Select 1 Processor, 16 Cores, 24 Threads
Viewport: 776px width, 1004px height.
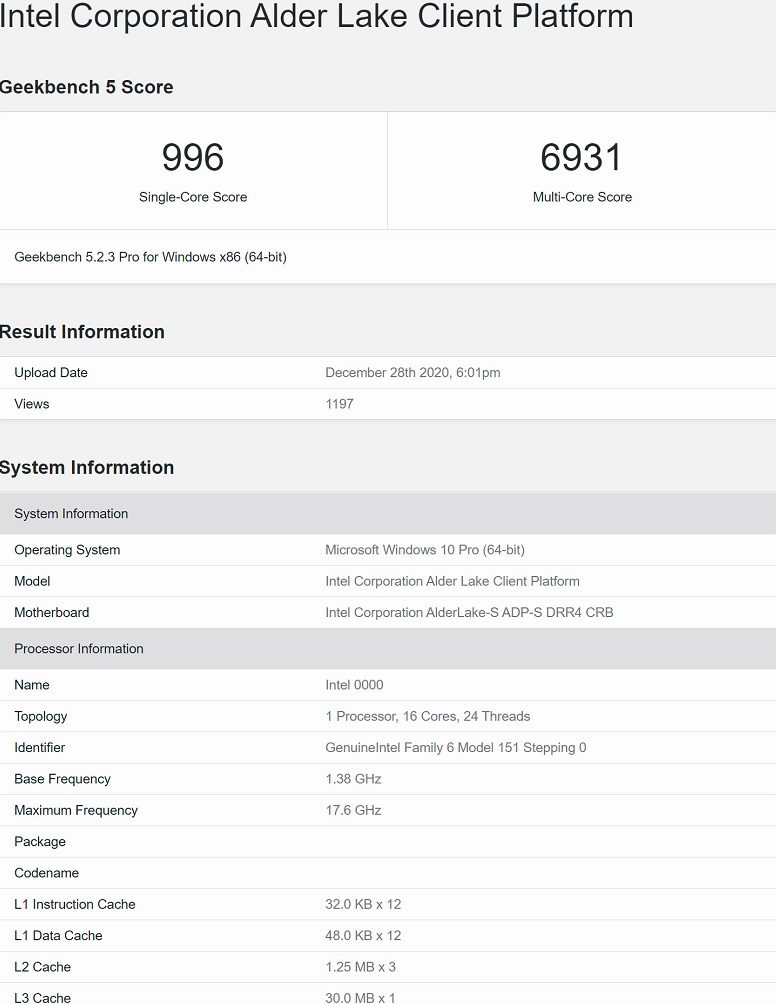tap(428, 717)
